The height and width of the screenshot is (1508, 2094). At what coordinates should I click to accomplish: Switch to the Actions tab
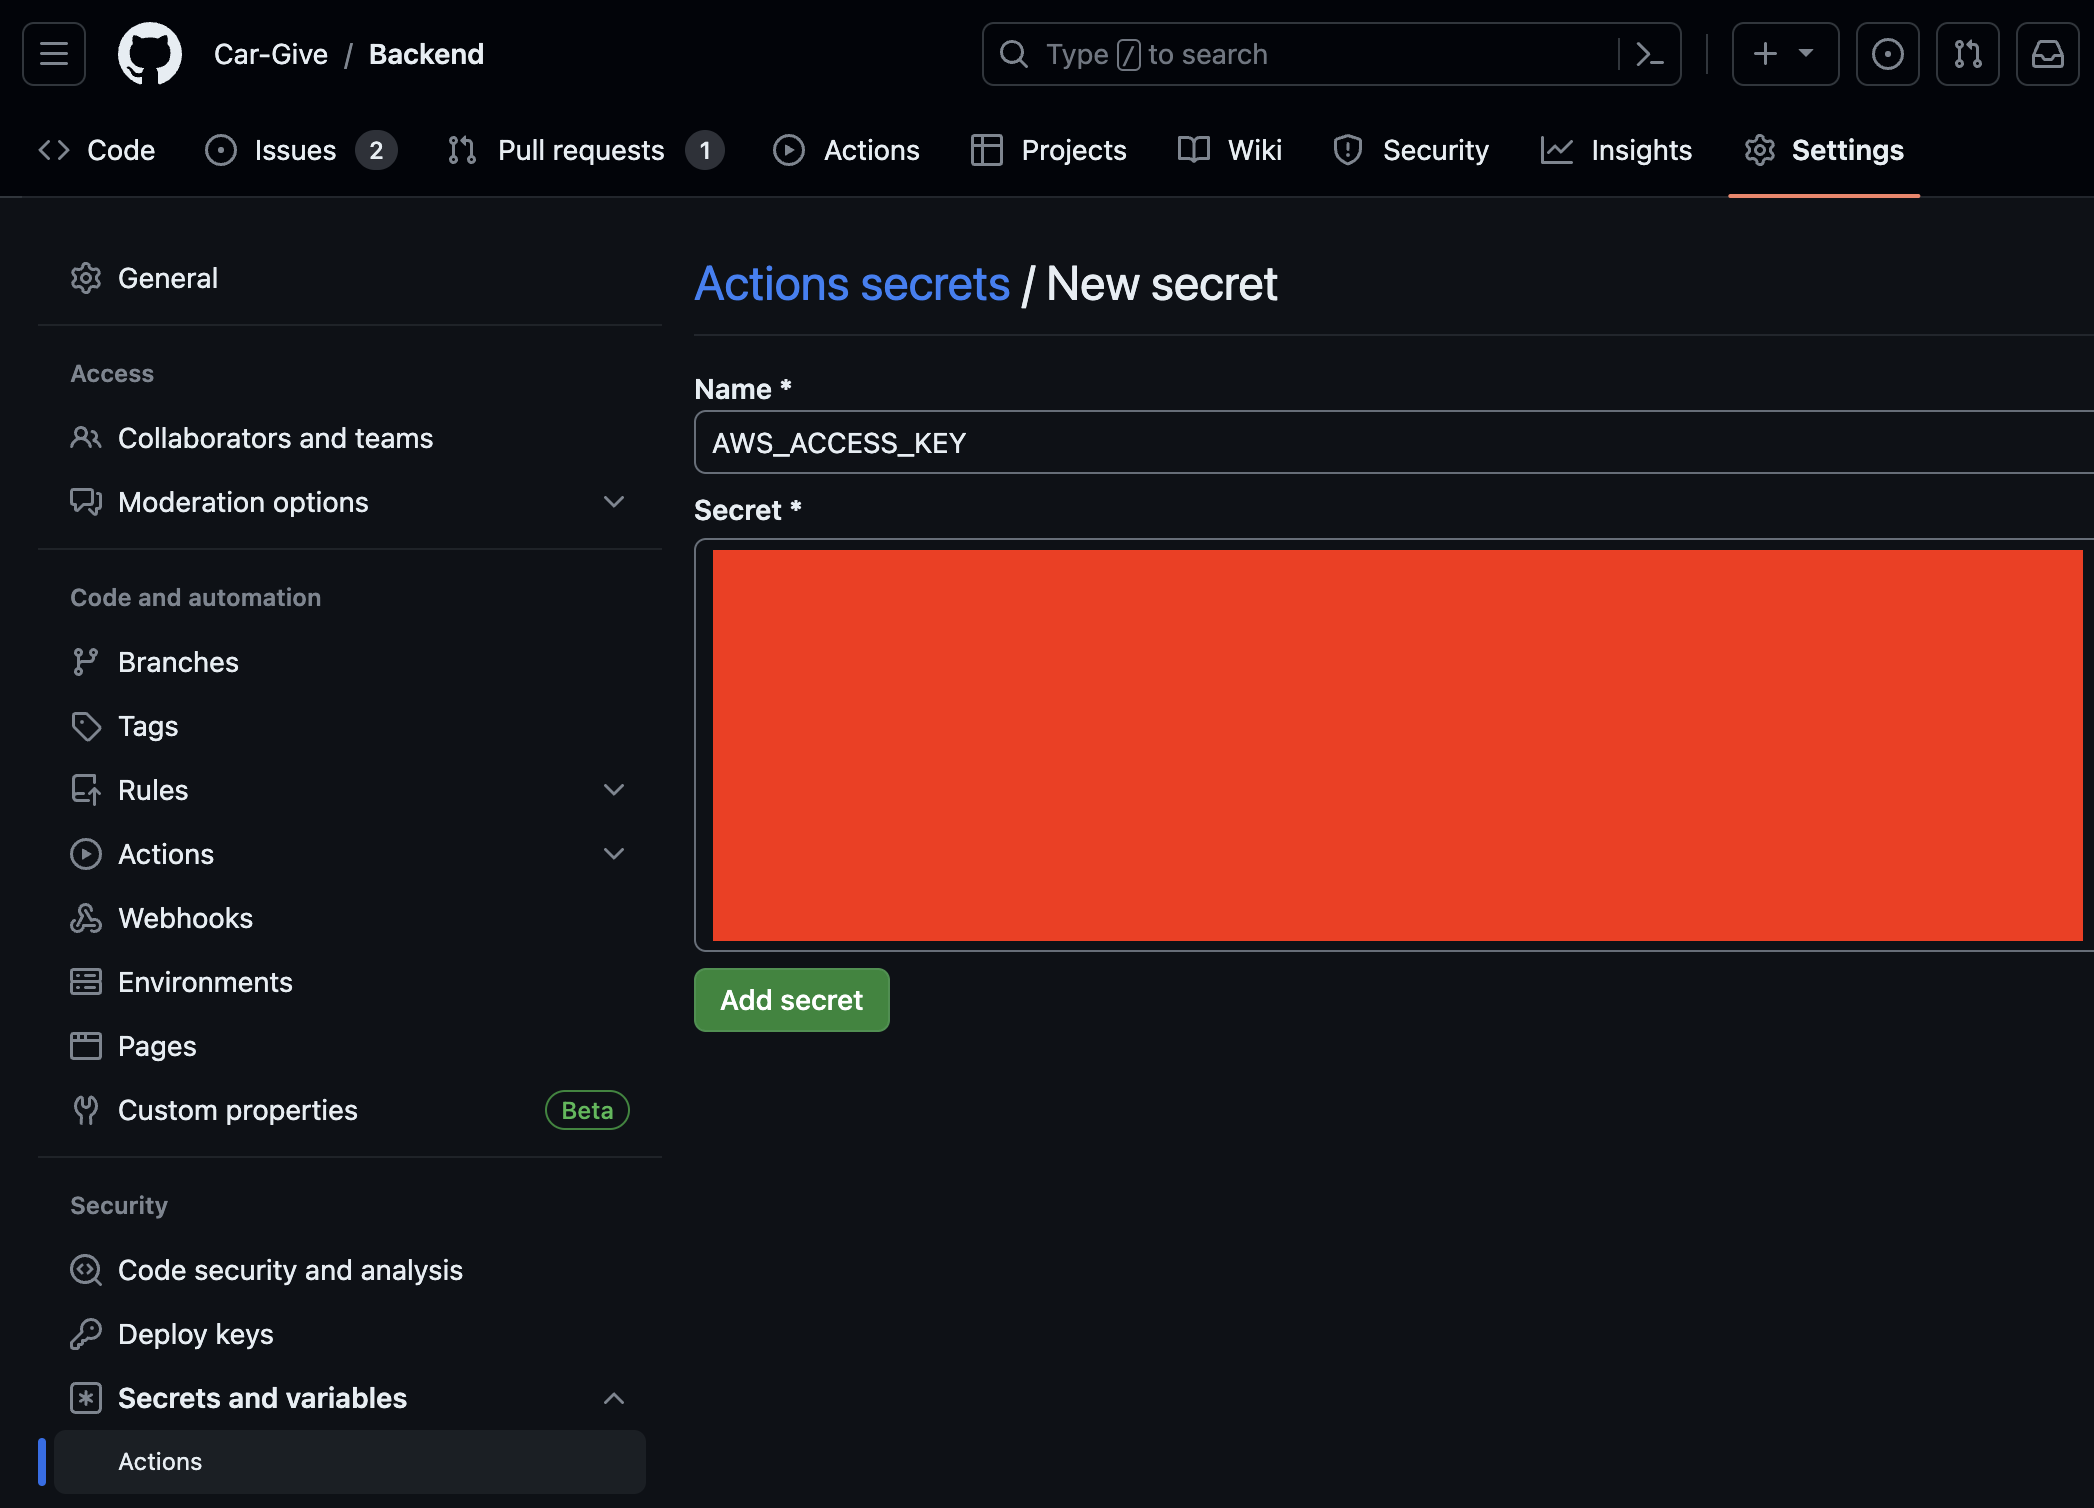(x=846, y=150)
